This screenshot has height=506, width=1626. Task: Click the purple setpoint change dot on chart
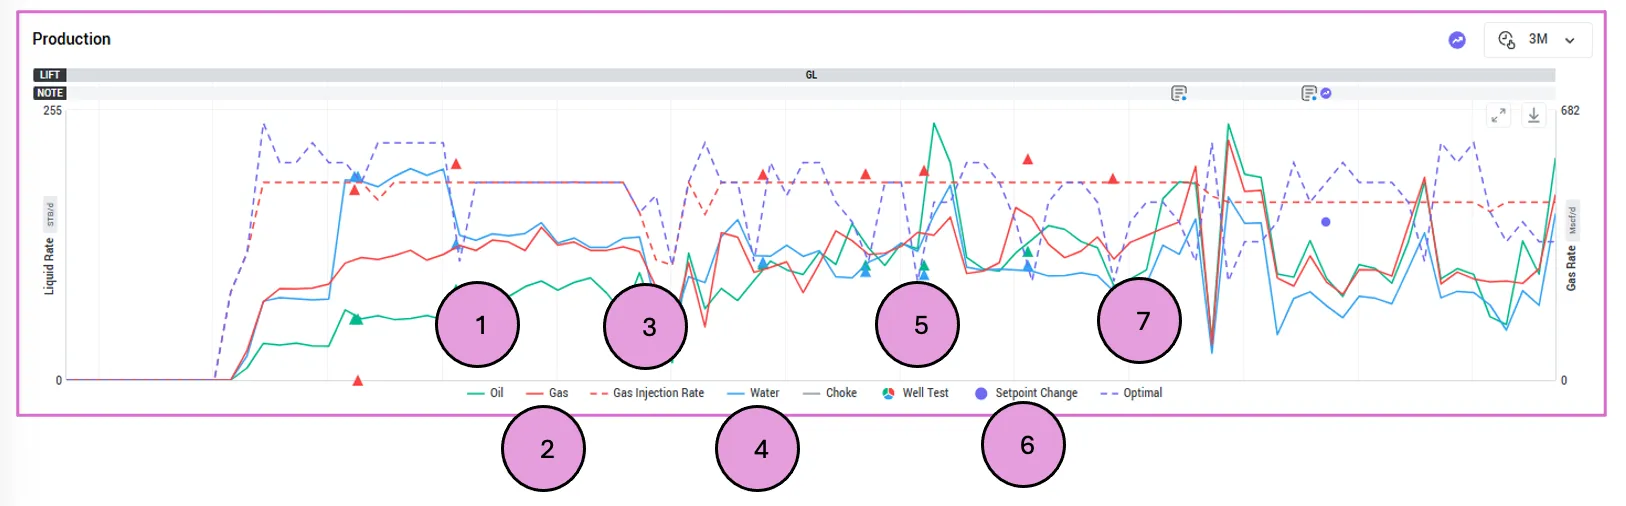point(1326,222)
